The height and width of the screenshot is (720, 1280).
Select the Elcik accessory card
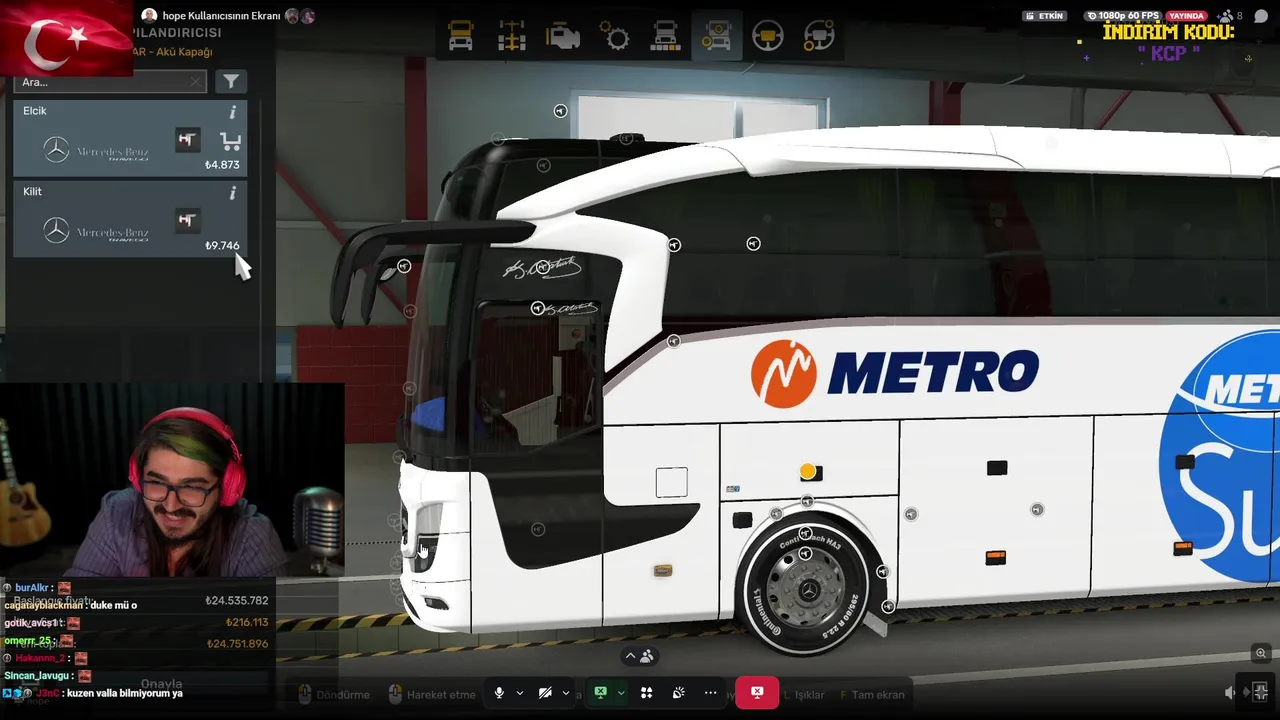tap(130, 138)
